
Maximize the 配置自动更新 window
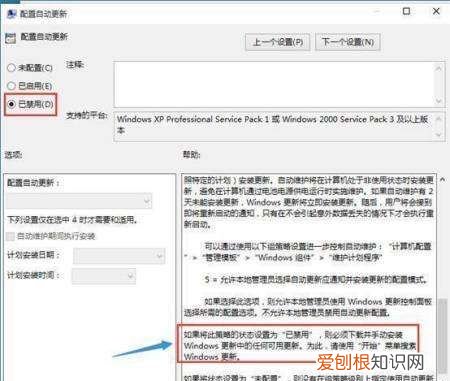[406, 11]
